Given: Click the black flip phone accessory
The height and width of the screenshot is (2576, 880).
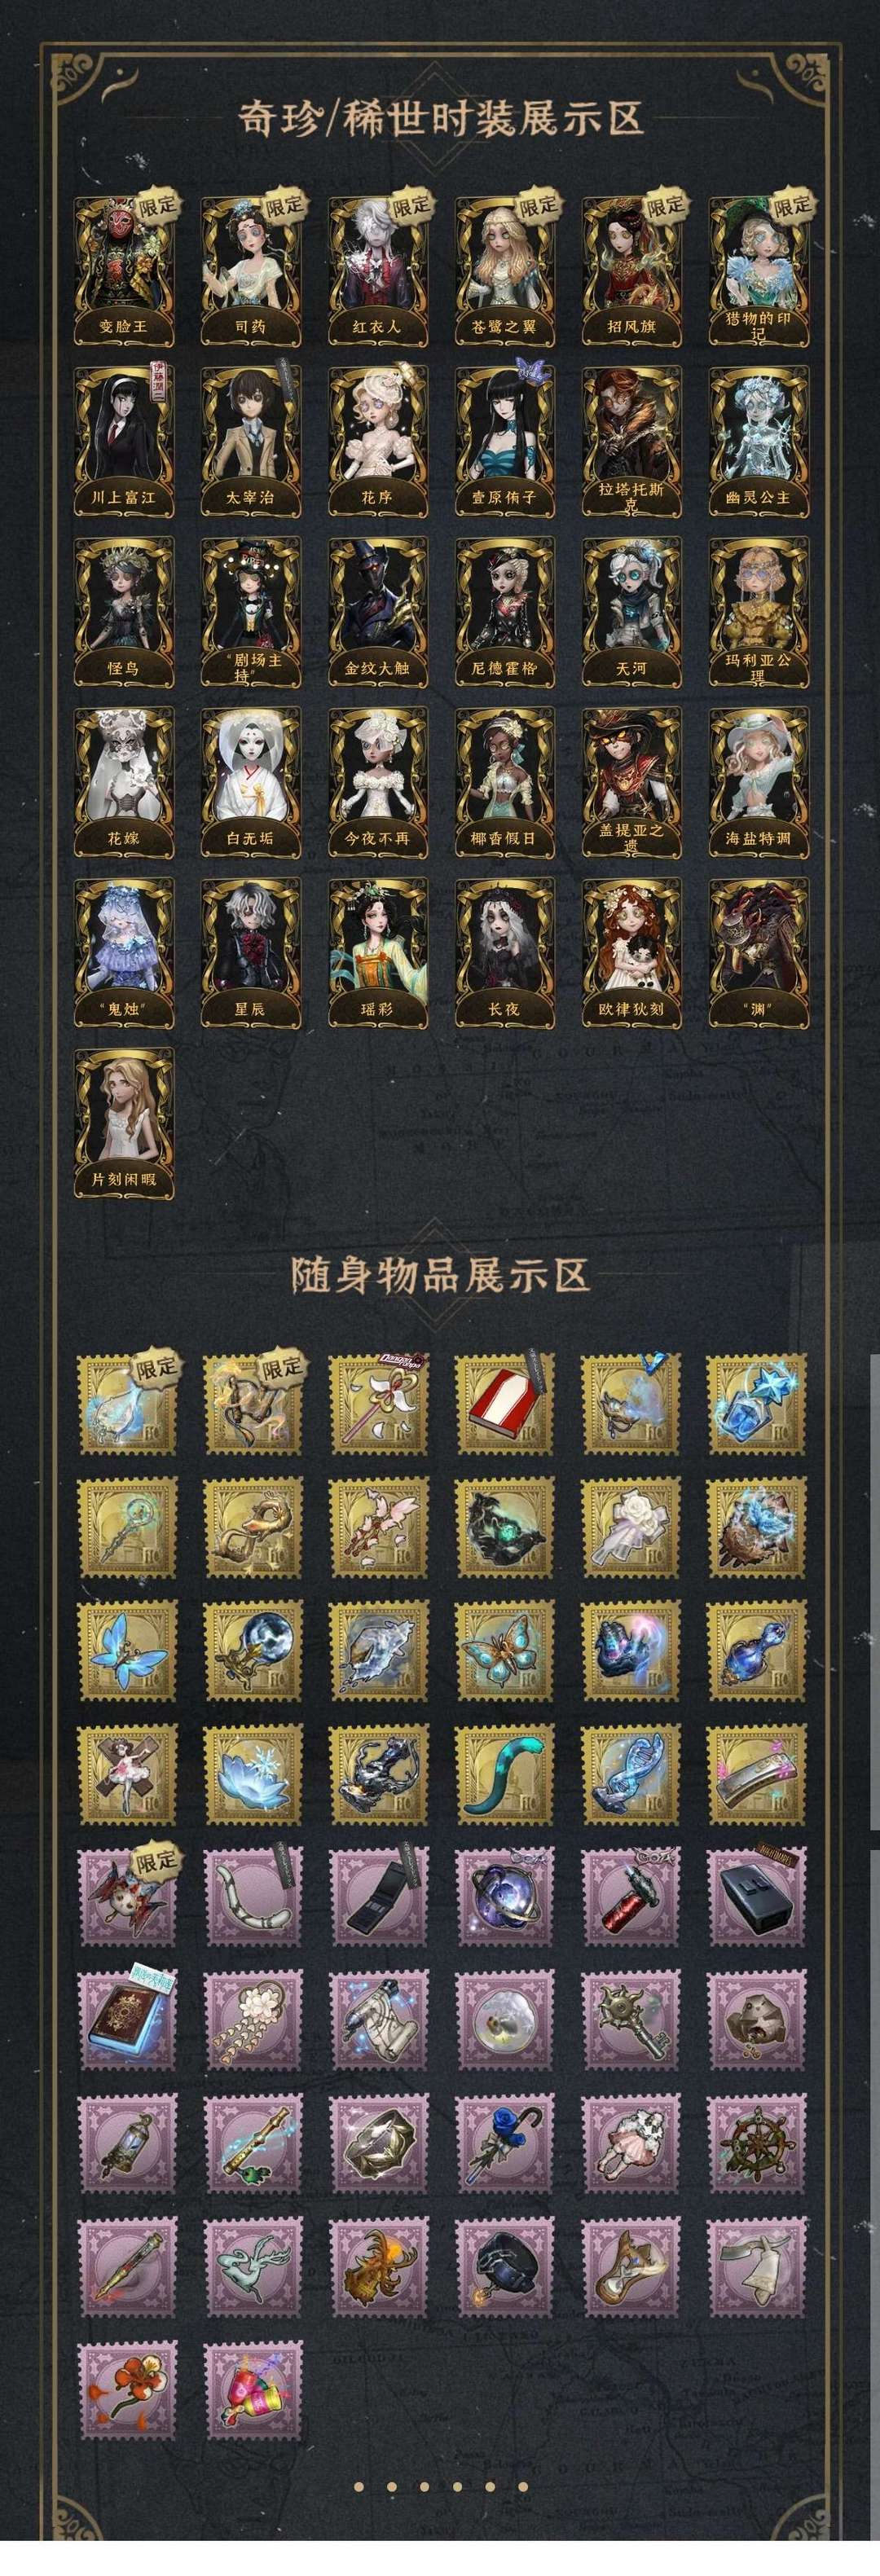Looking at the screenshot, I should point(379,1898).
